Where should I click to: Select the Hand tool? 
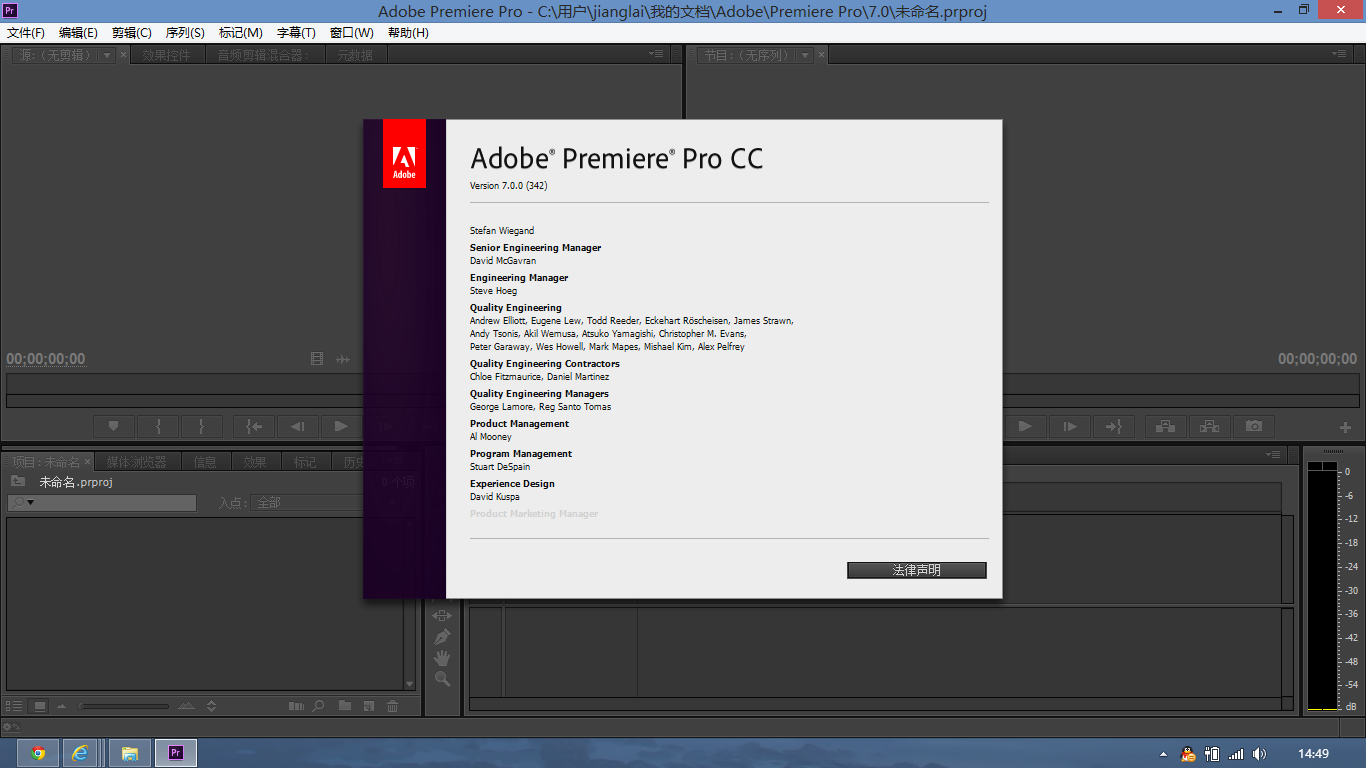point(442,658)
